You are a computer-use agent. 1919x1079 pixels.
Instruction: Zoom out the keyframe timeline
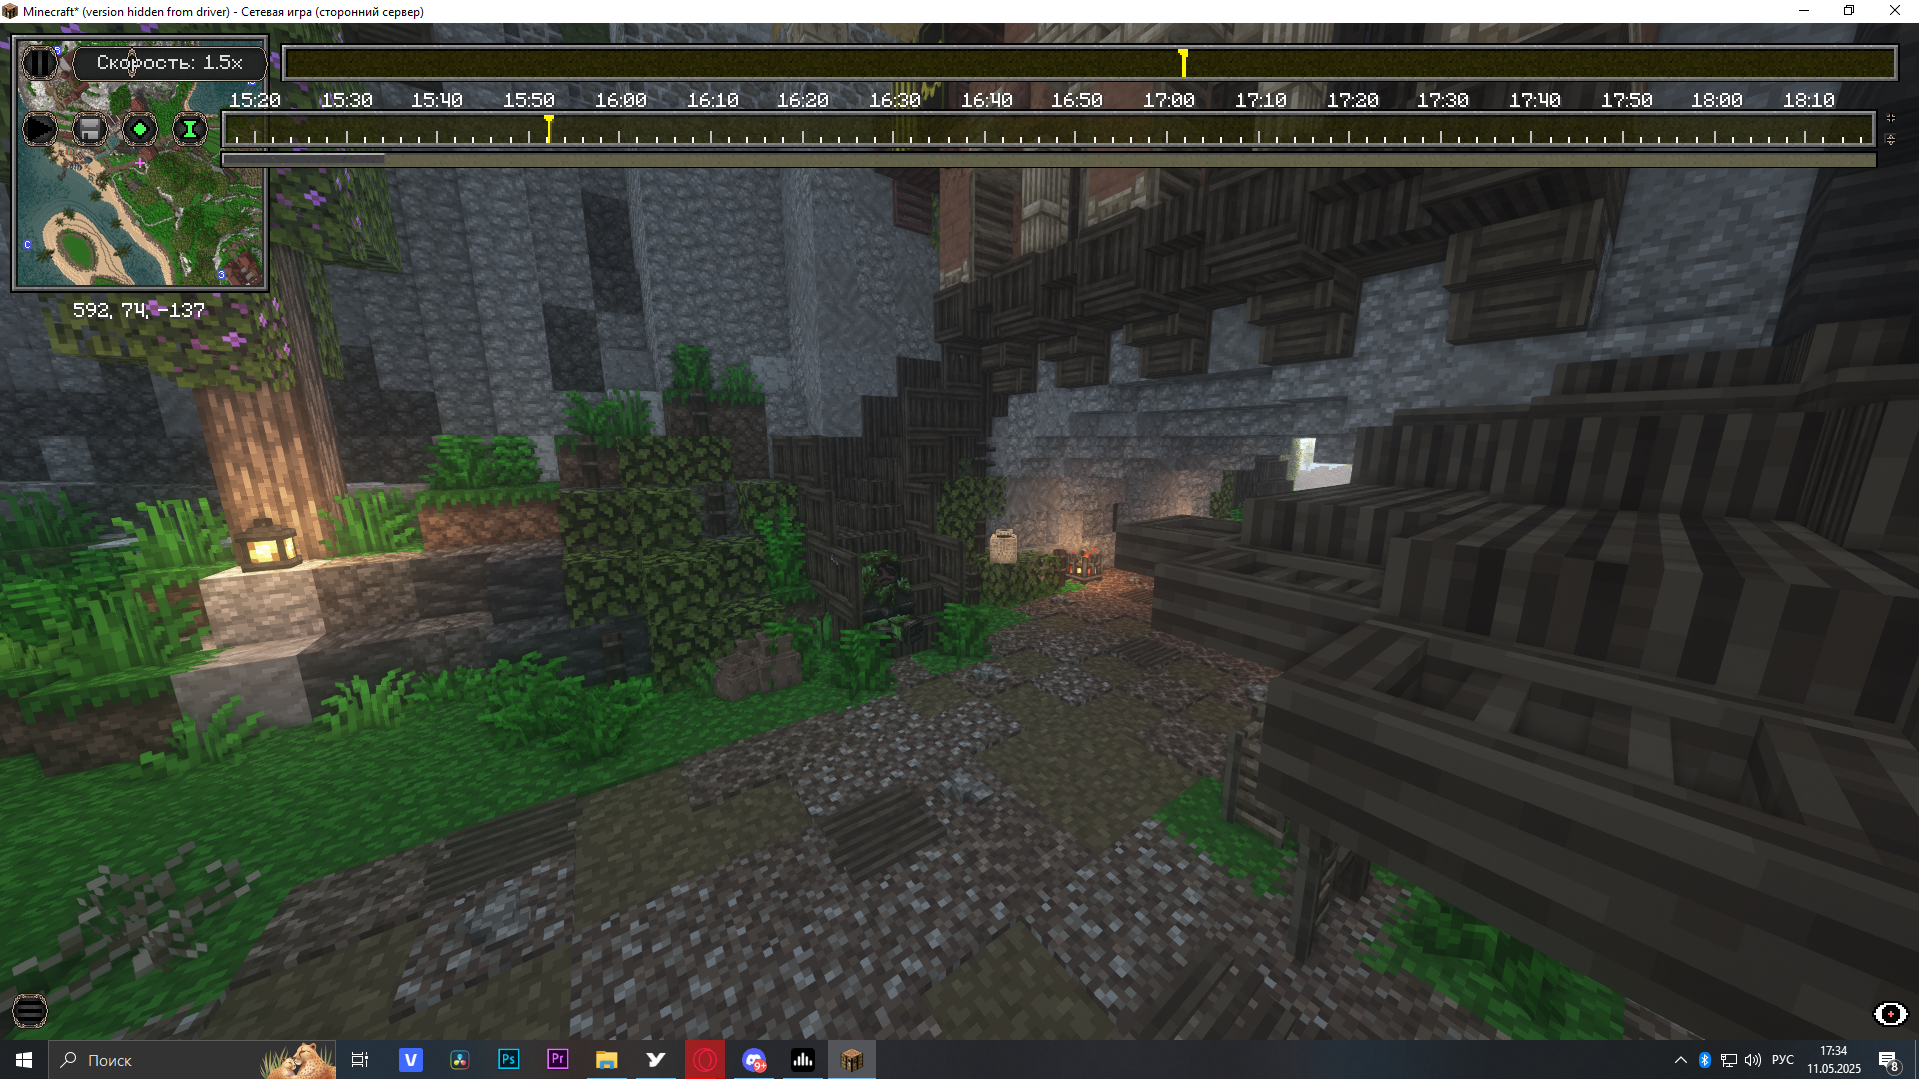[1890, 140]
